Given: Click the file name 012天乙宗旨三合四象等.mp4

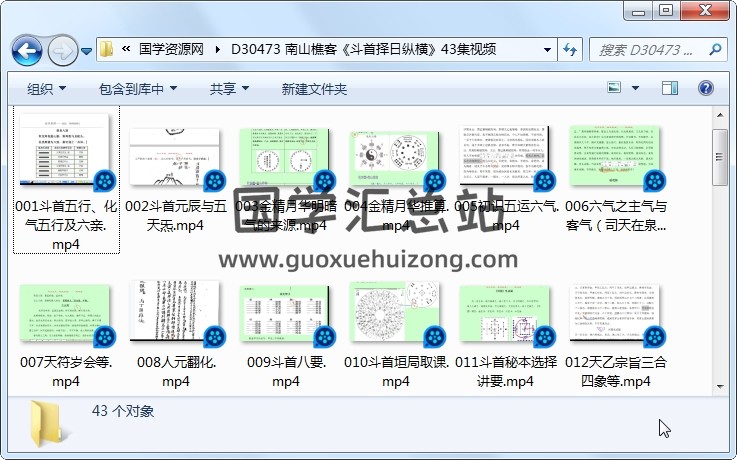Looking at the screenshot, I should [616, 372].
